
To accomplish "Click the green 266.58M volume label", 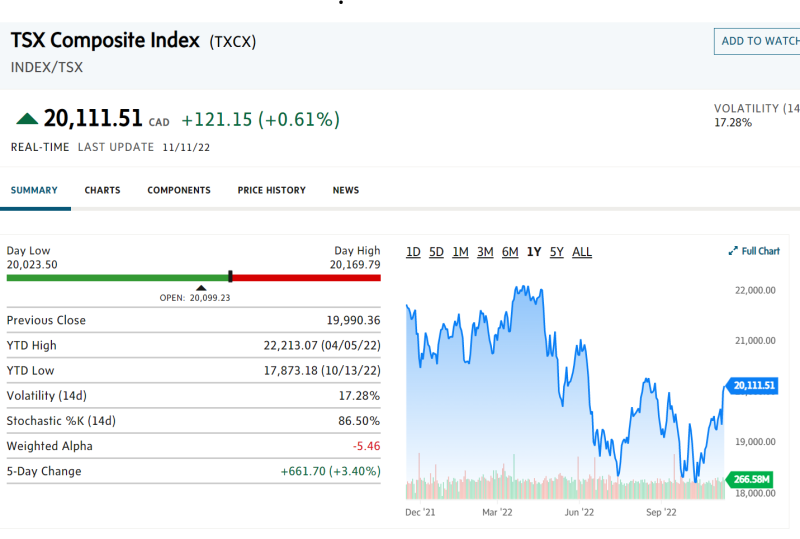I will [749, 479].
